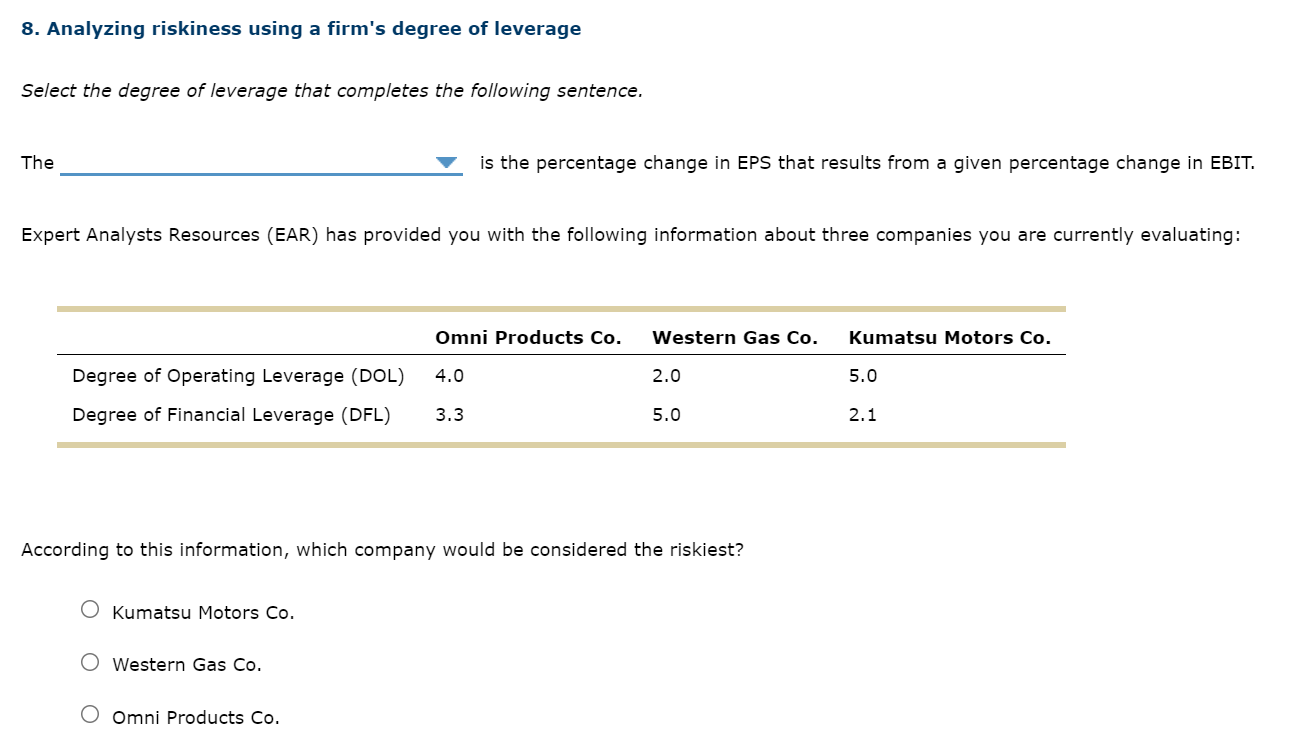
Task: Click the Degree of Operating Leverage row label
Action: click(238, 376)
